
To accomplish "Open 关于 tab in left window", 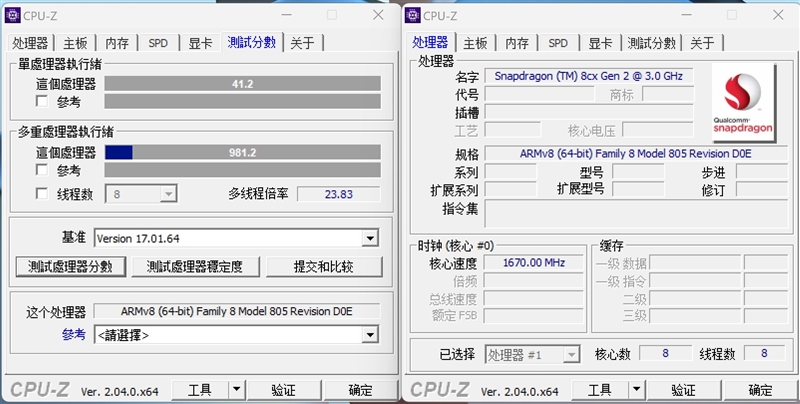I will tap(303, 43).
